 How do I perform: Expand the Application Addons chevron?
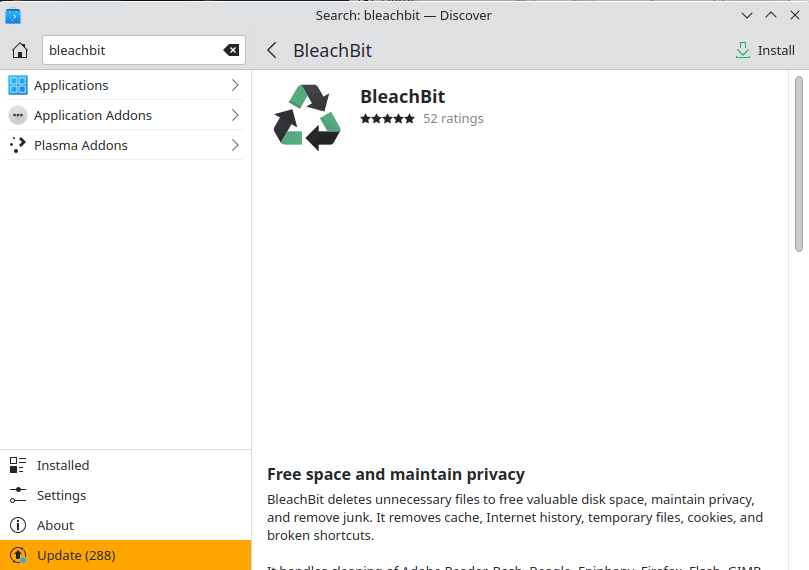click(x=235, y=115)
